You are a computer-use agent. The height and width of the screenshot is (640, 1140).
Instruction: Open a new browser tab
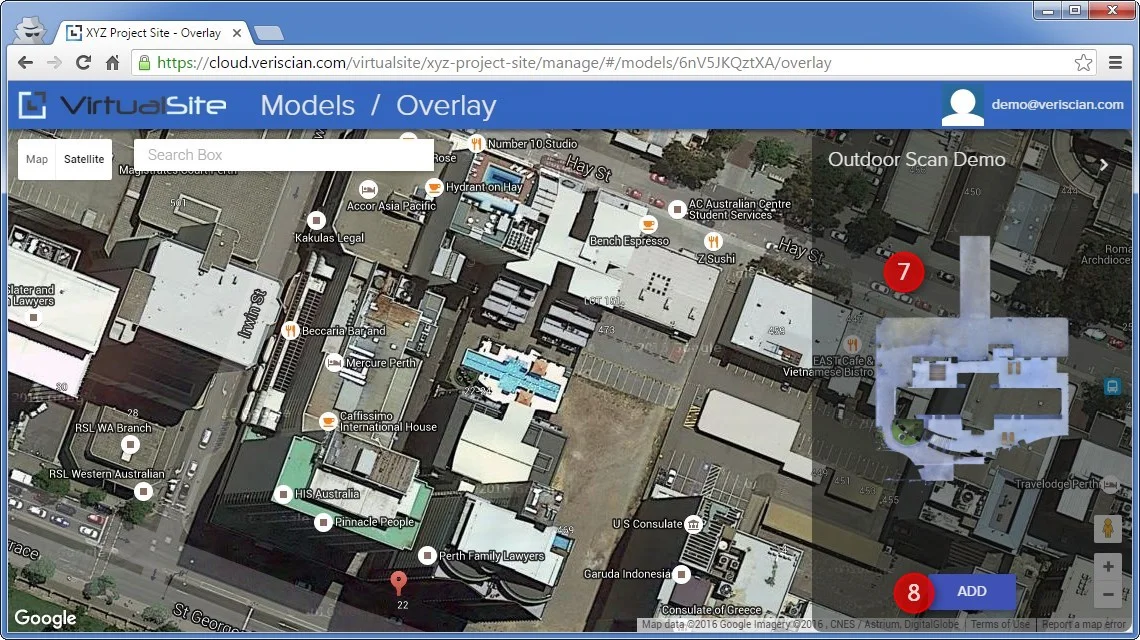coord(269,33)
